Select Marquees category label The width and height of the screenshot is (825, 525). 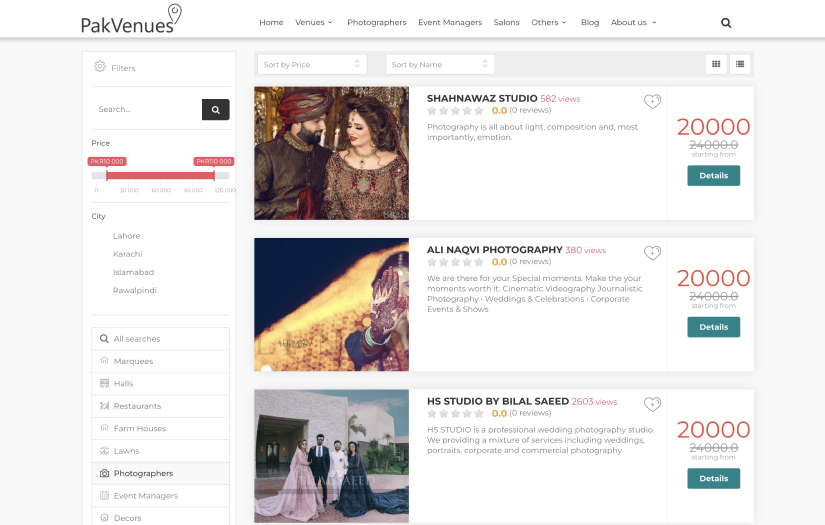[x=133, y=361]
